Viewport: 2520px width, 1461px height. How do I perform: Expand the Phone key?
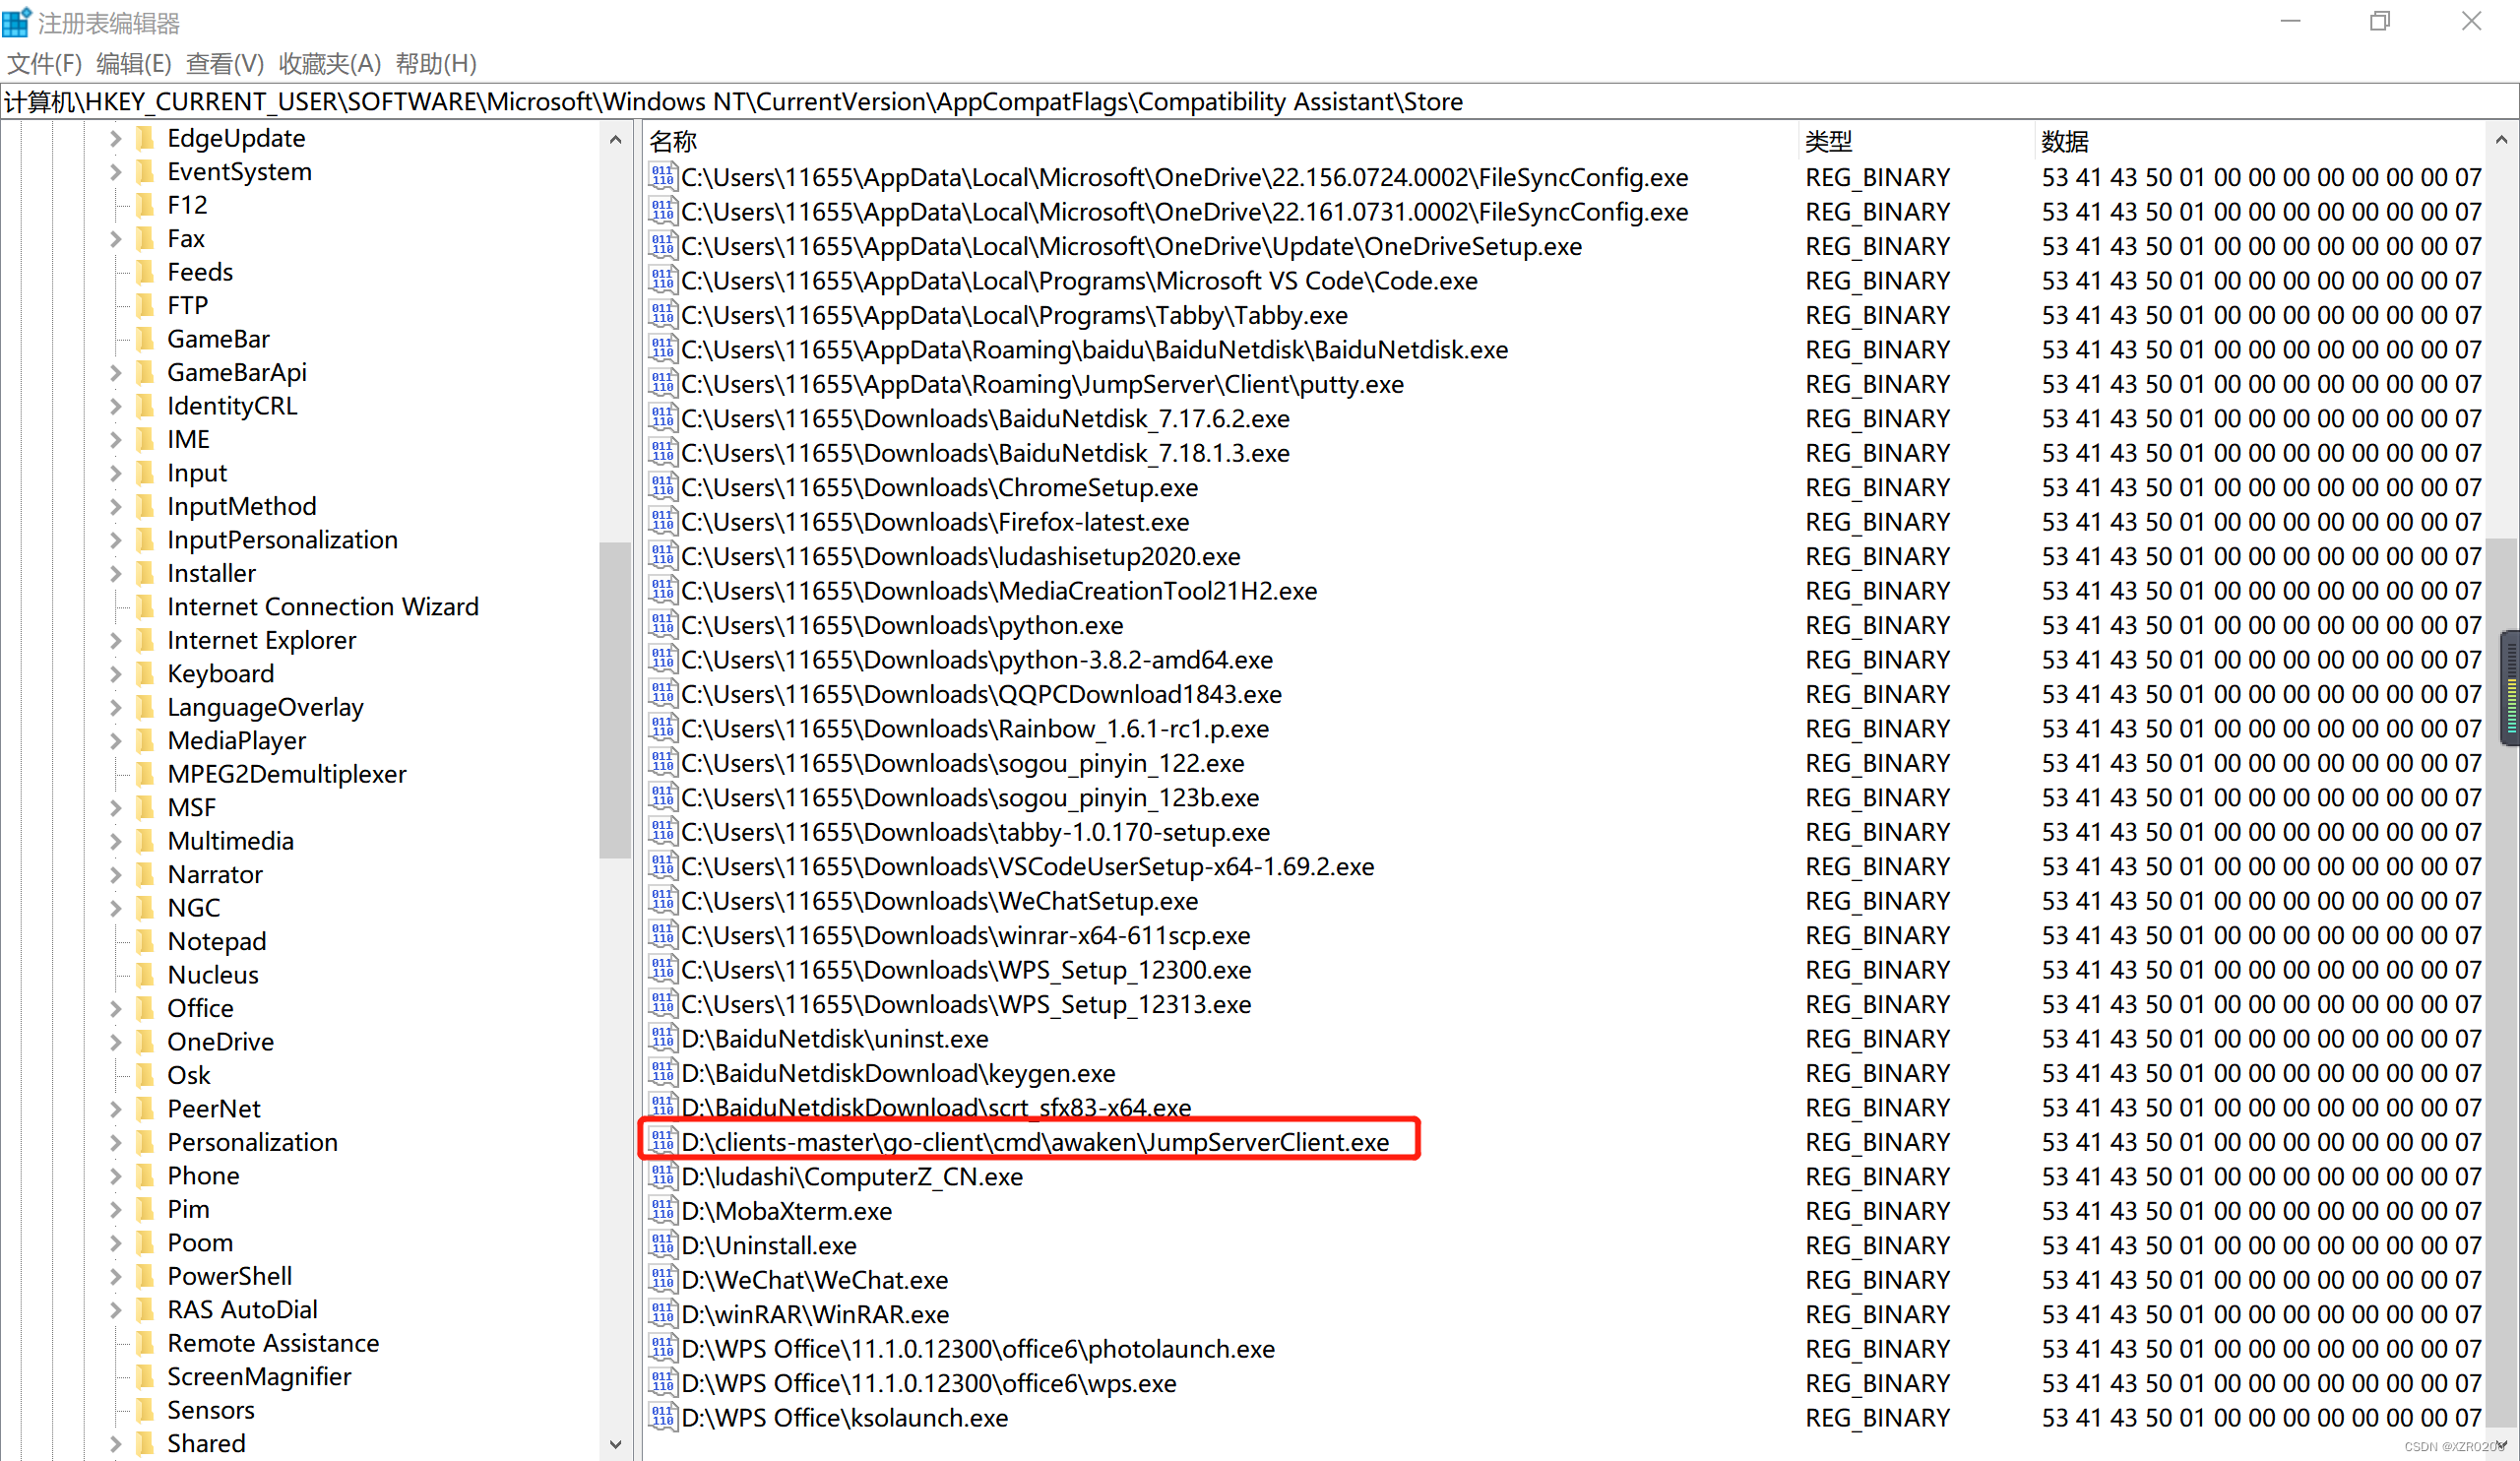click(115, 1175)
